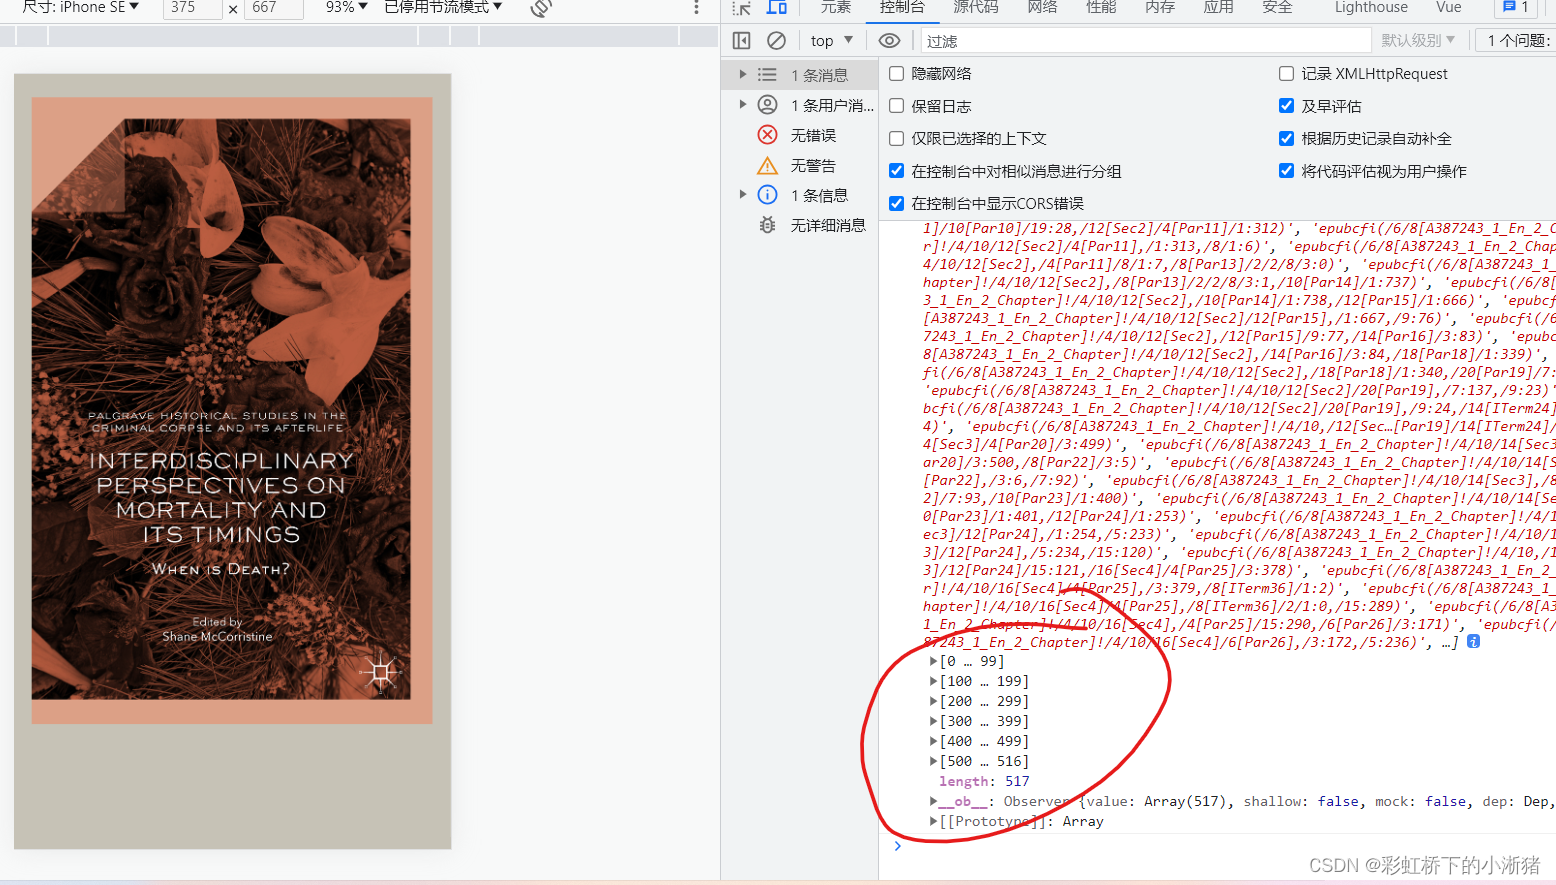
Task: Expand the '1 条消息' group arrow
Action: click(742, 75)
